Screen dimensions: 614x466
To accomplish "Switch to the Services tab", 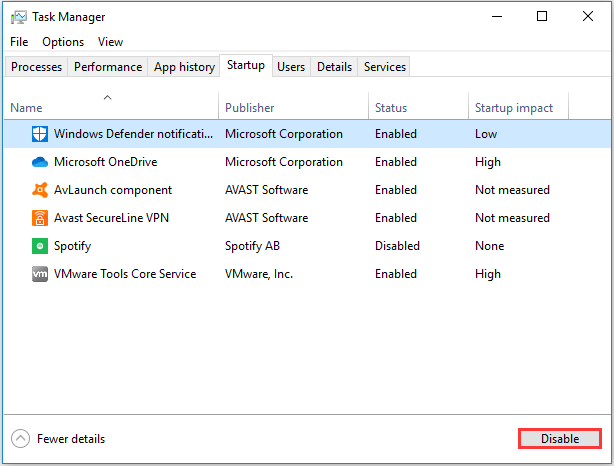I will point(385,67).
